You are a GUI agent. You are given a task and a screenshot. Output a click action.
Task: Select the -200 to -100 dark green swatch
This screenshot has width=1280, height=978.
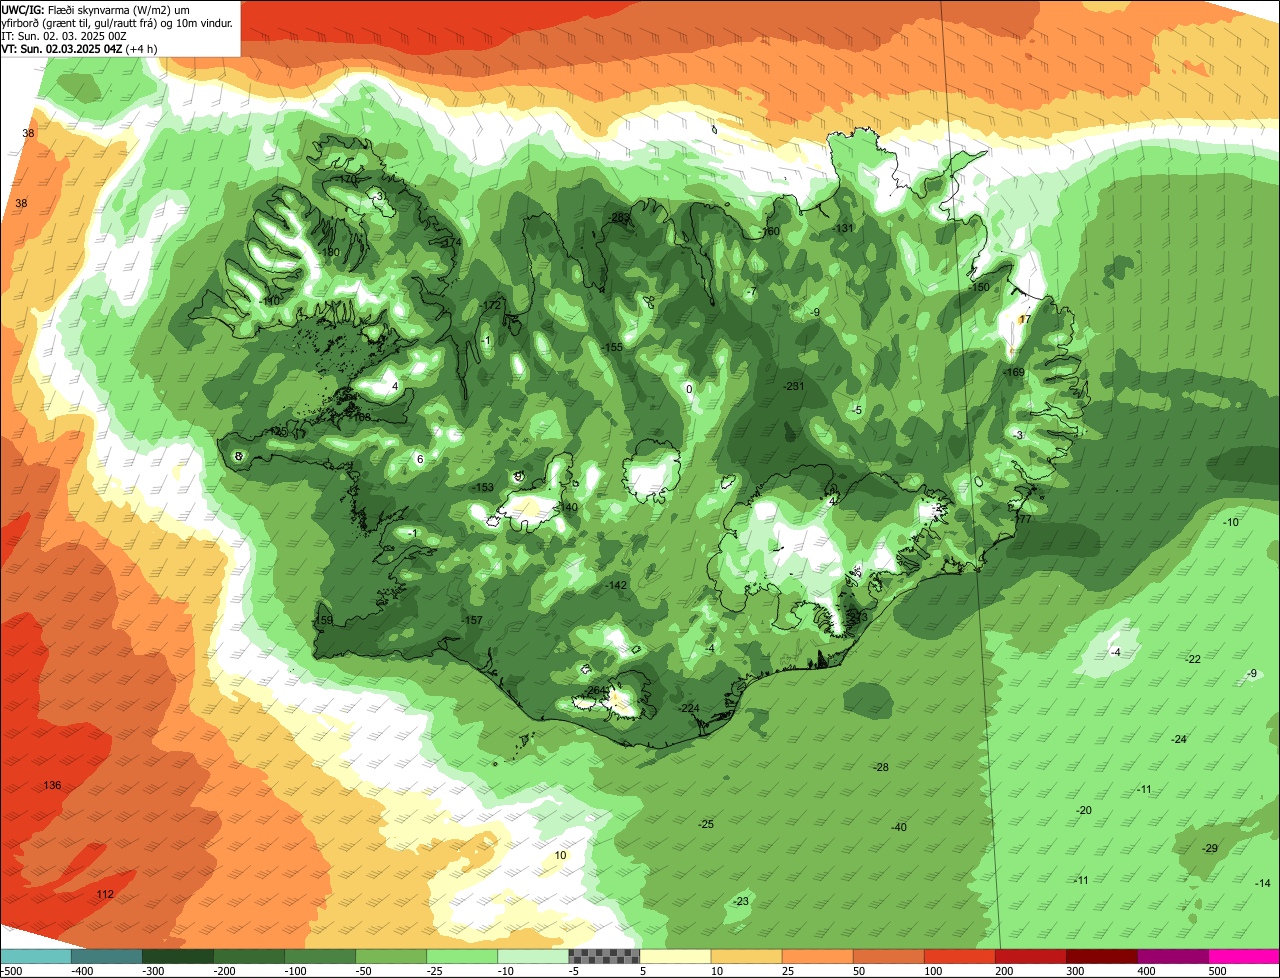[249, 956]
